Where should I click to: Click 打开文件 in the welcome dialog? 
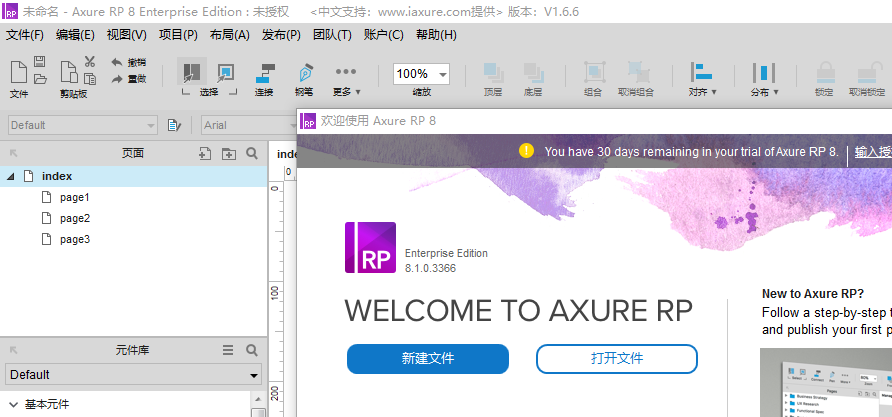(x=617, y=358)
